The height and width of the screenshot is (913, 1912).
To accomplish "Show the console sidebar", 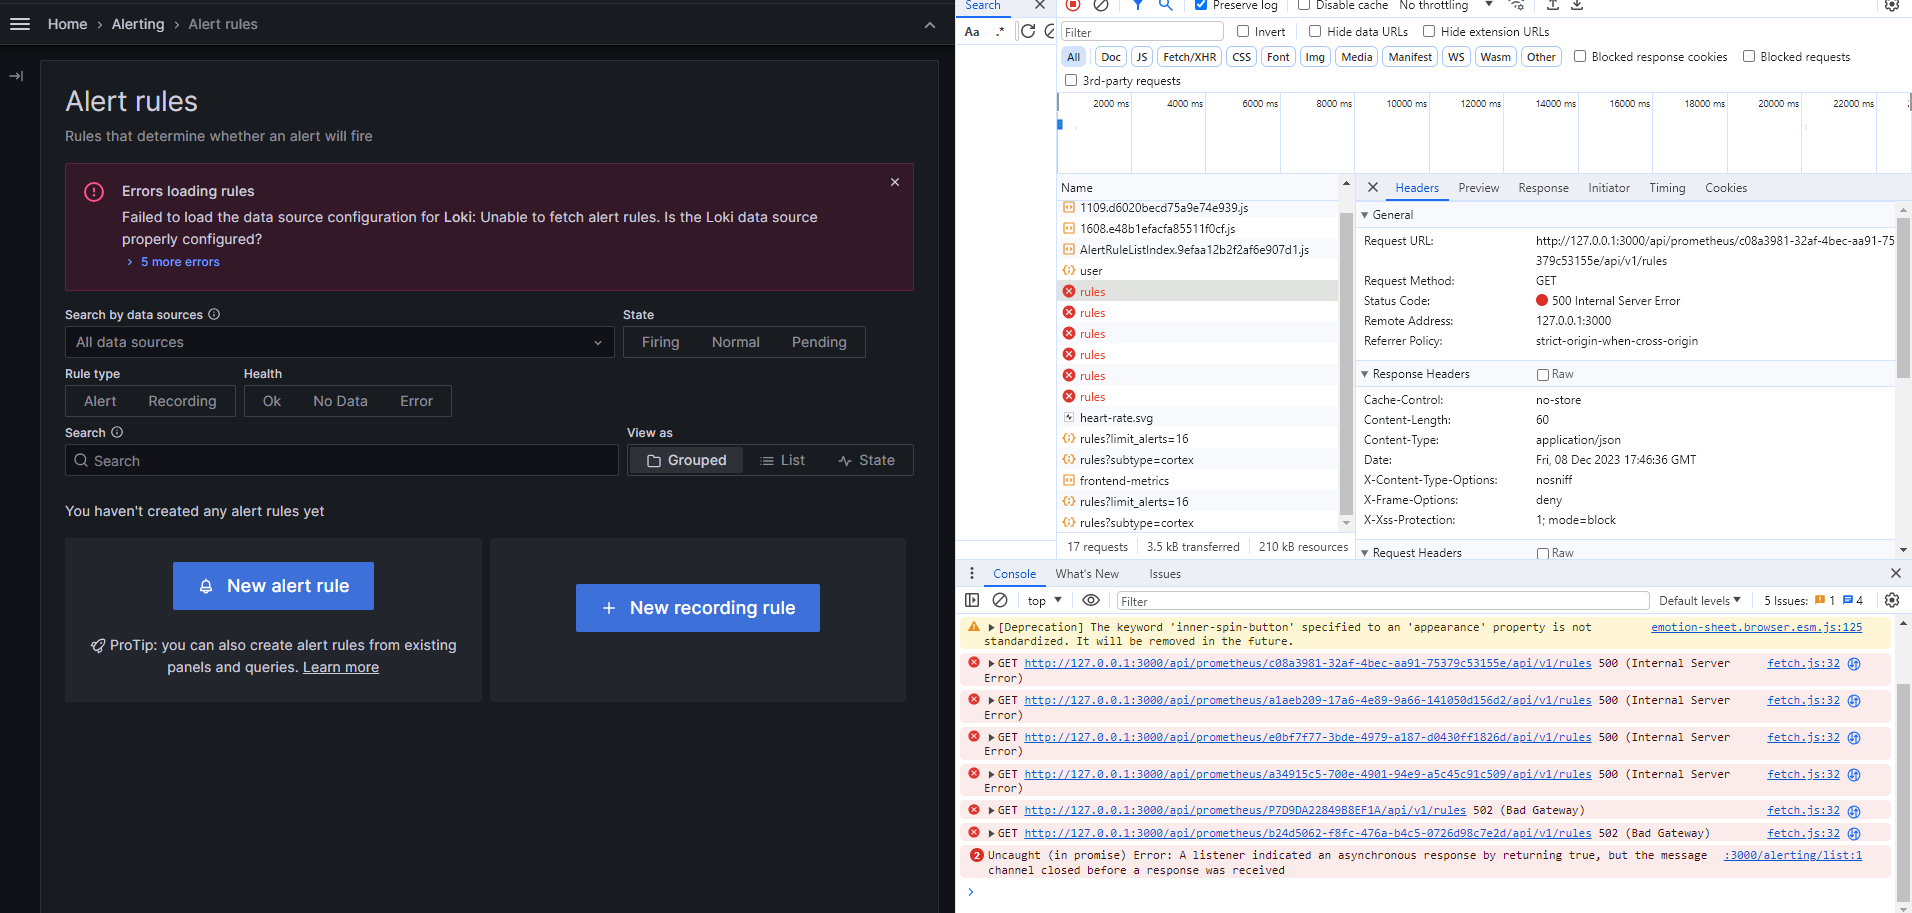I will pyautogui.click(x=972, y=600).
